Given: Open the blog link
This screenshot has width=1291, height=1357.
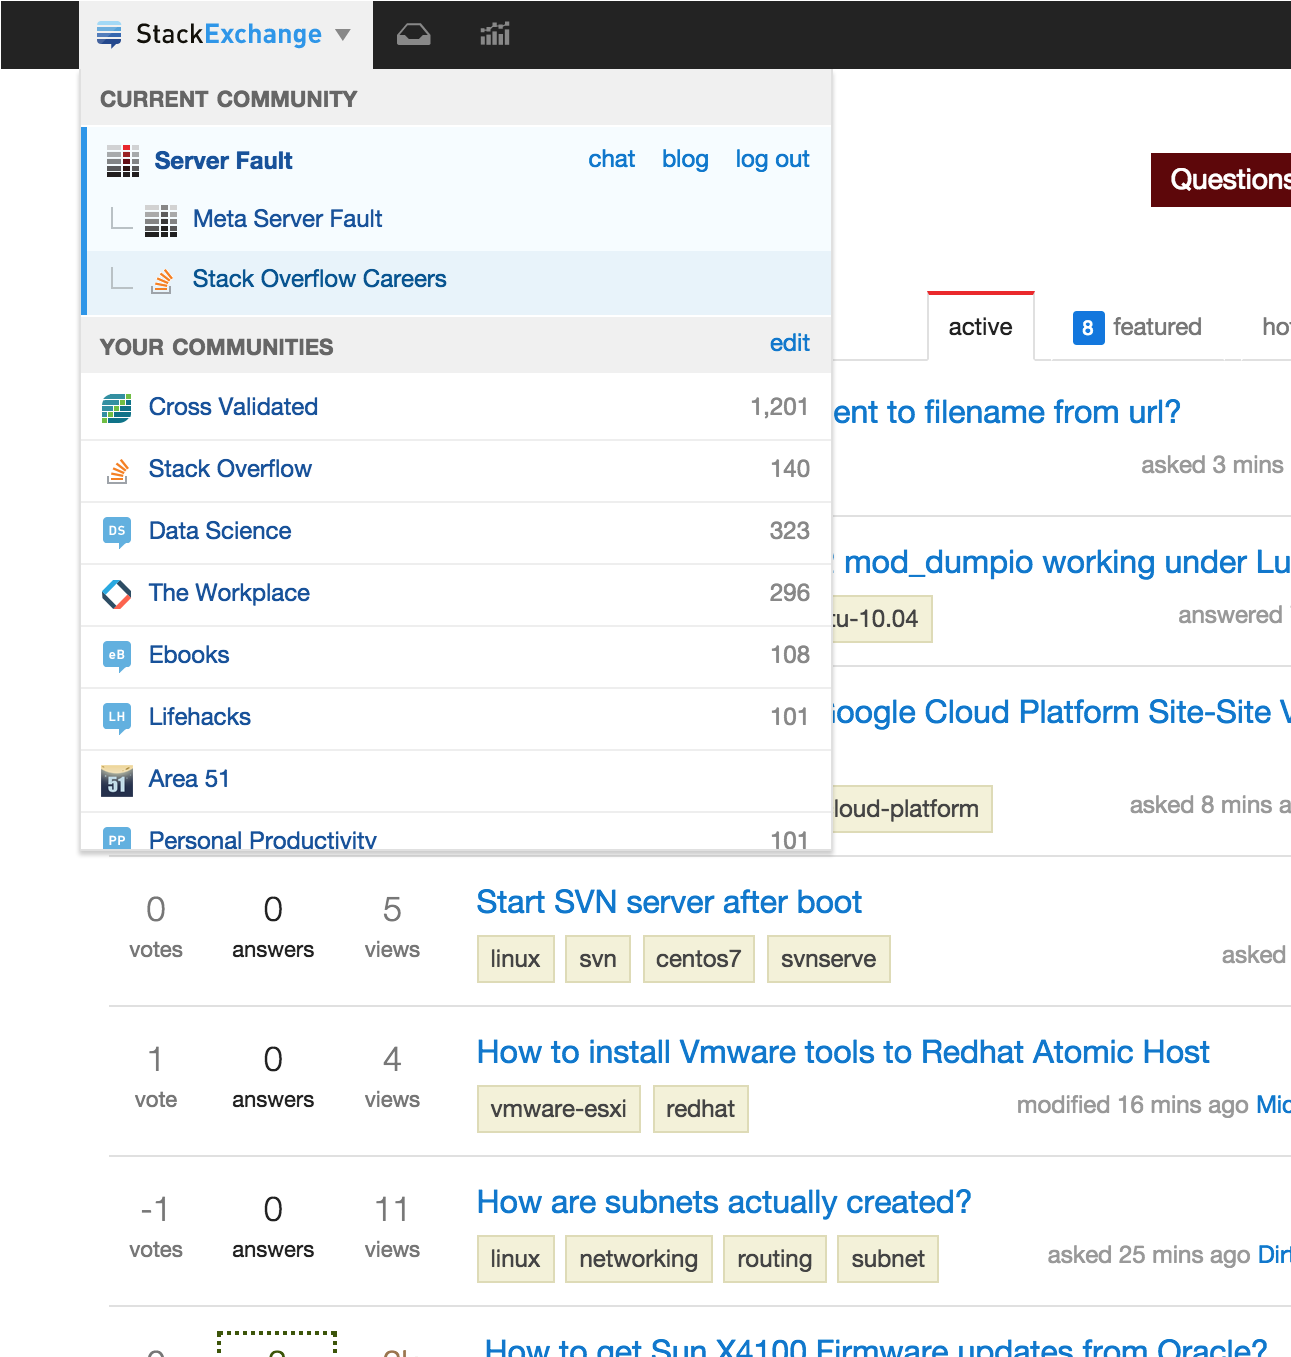Looking at the screenshot, I should point(685,159).
